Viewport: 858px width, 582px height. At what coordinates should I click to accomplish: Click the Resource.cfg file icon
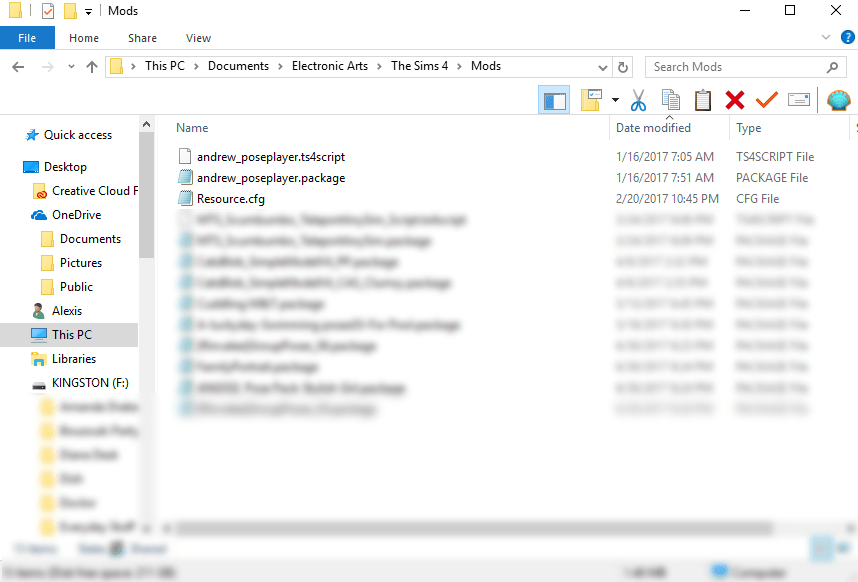[185, 198]
